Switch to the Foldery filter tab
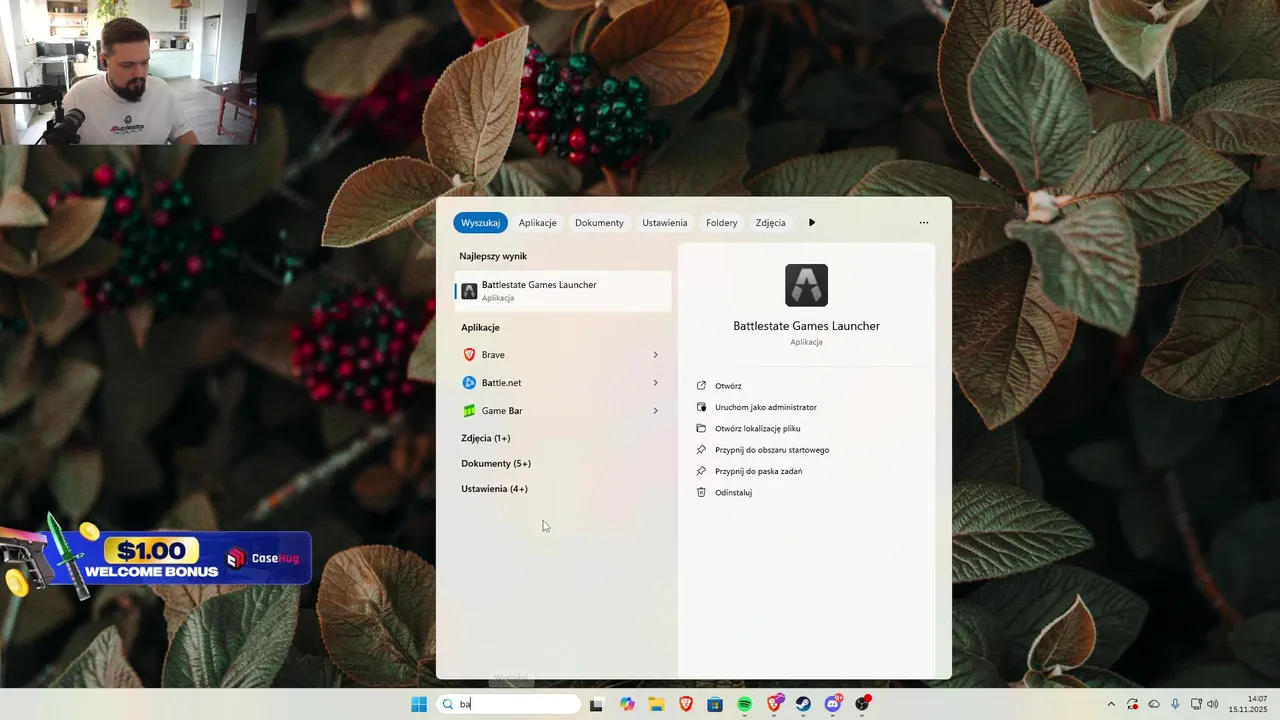 click(721, 223)
